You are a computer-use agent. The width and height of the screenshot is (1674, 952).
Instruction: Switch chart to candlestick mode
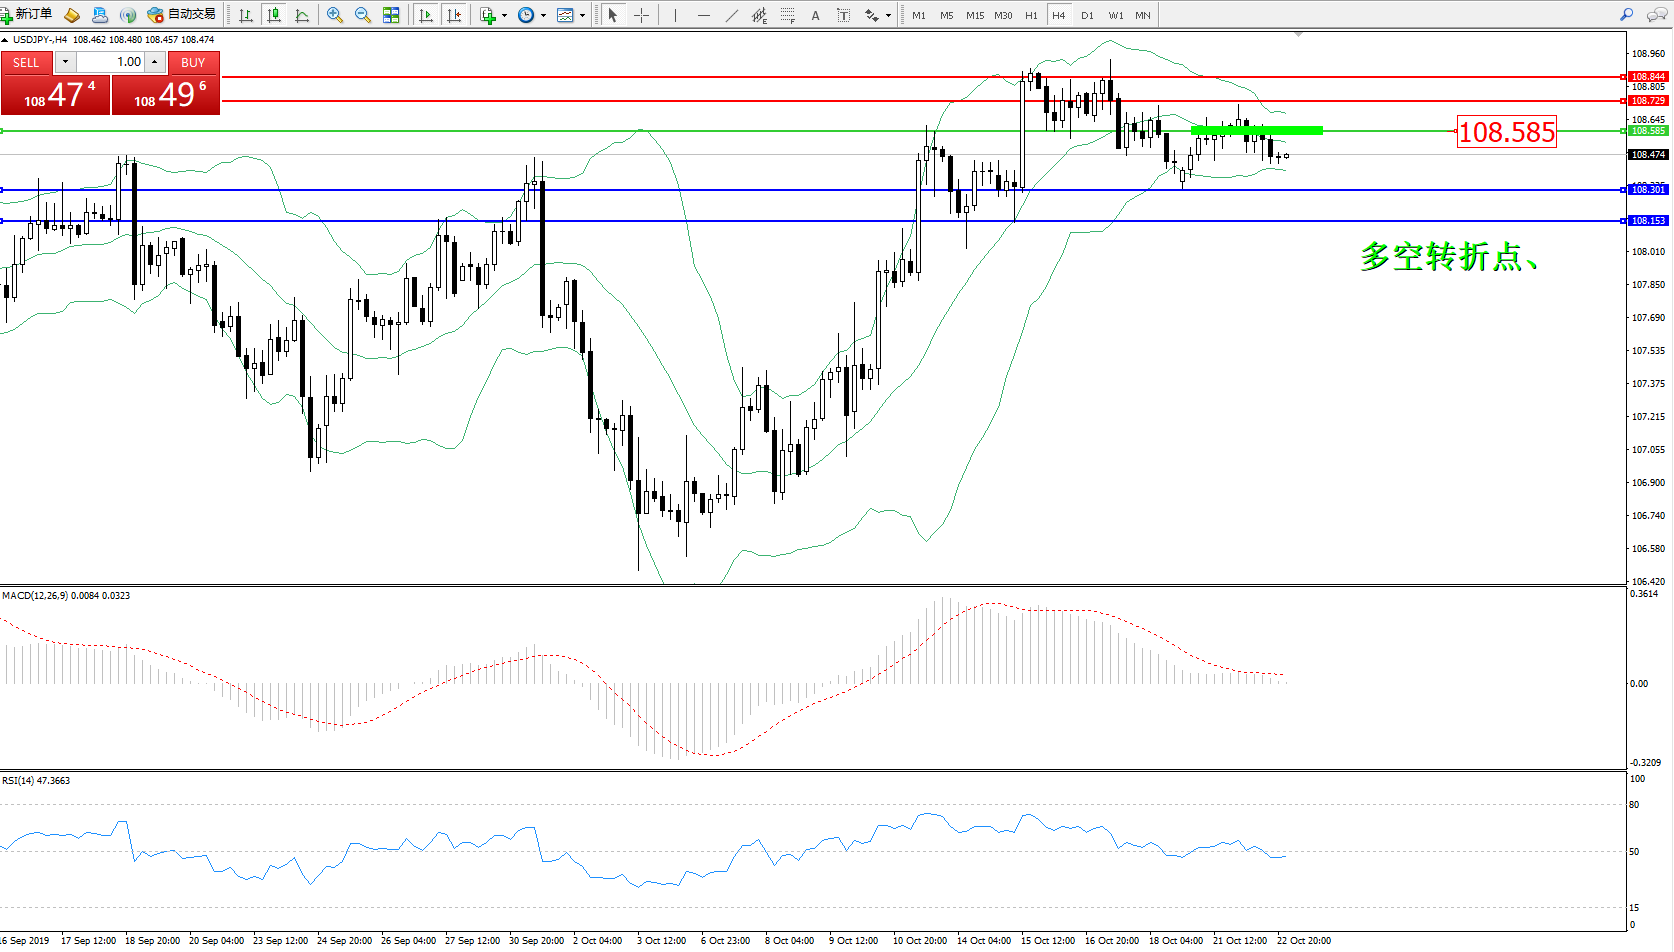click(274, 15)
